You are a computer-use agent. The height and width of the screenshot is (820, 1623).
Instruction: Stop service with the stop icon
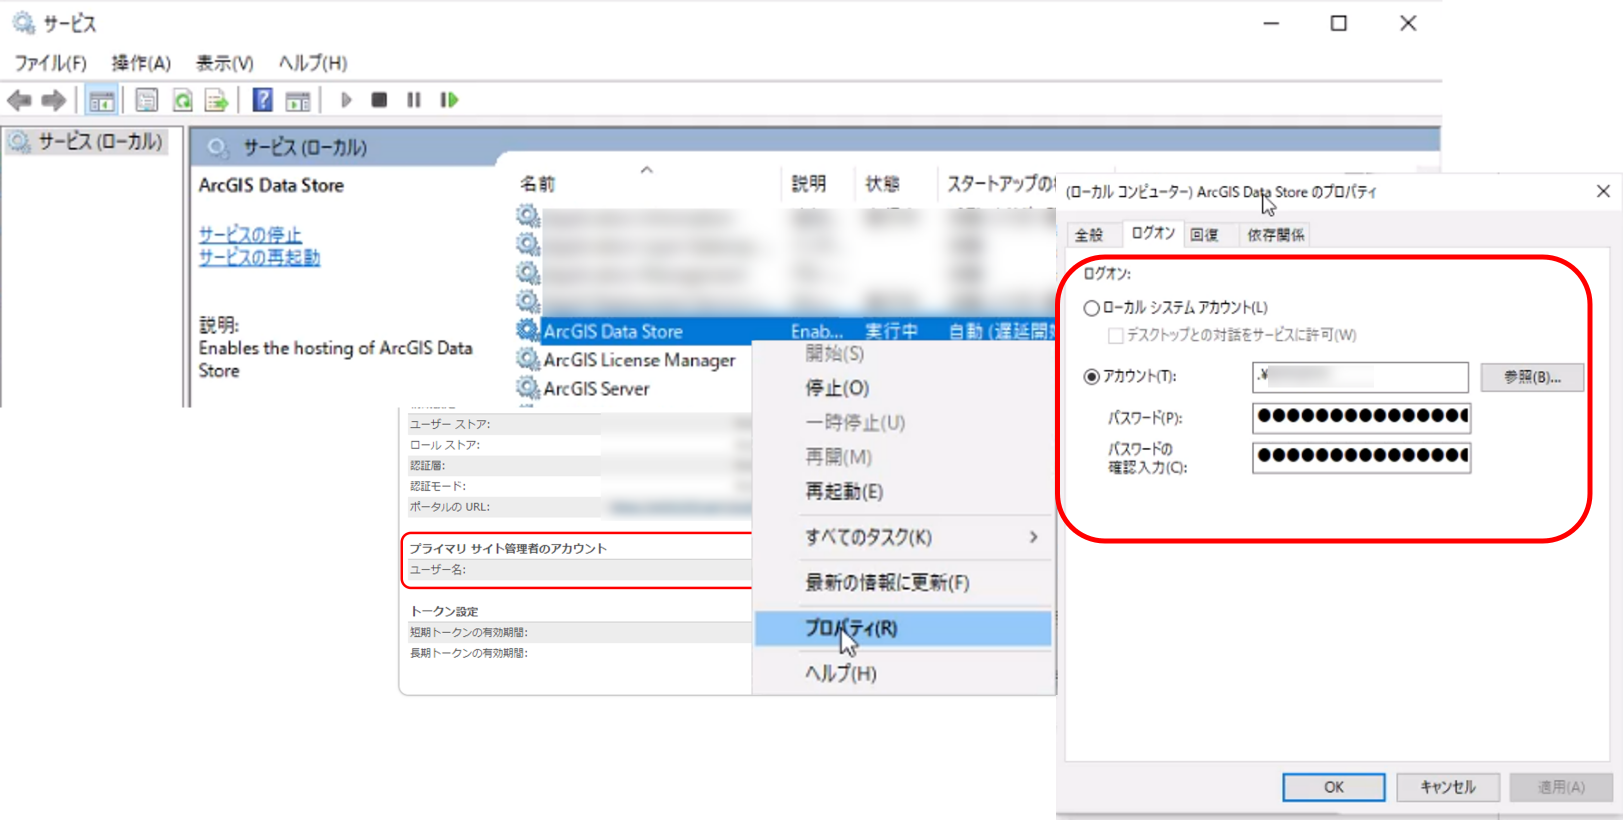[x=379, y=100]
